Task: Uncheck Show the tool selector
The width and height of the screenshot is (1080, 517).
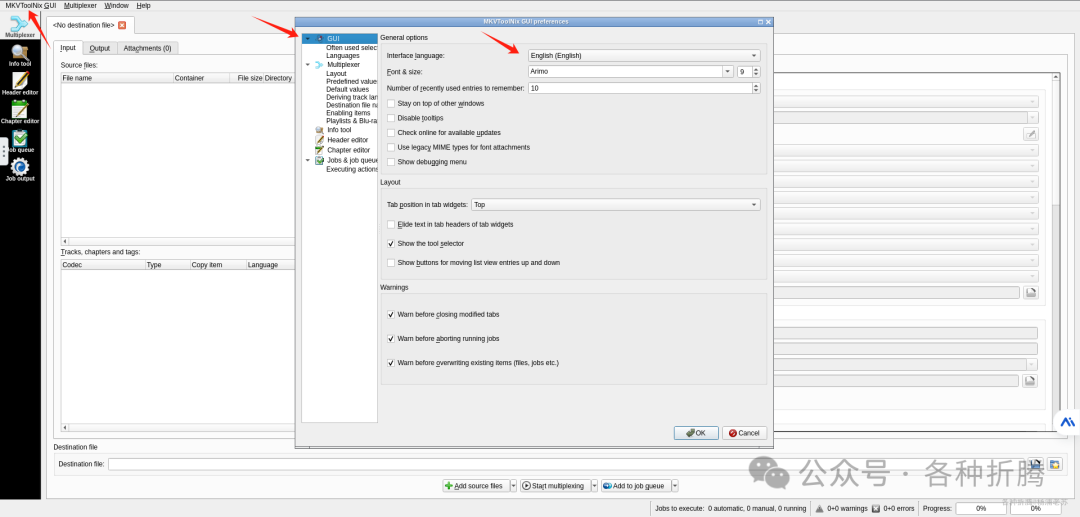Action: pyautogui.click(x=391, y=244)
